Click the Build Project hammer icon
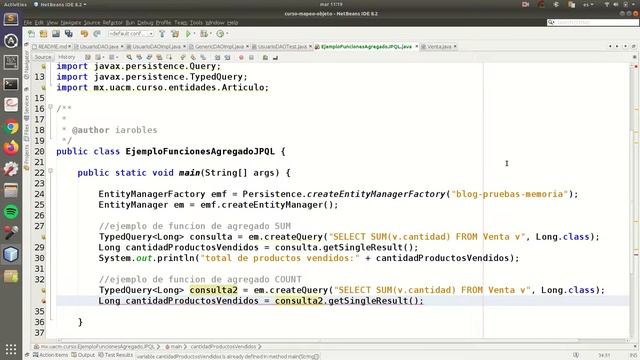640x360 pixels. [162, 34]
